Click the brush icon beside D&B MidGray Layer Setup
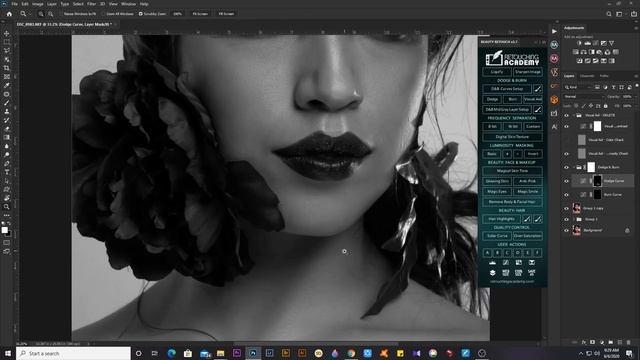Viewport: 640px width, 360px height. (x=538, y=109)
